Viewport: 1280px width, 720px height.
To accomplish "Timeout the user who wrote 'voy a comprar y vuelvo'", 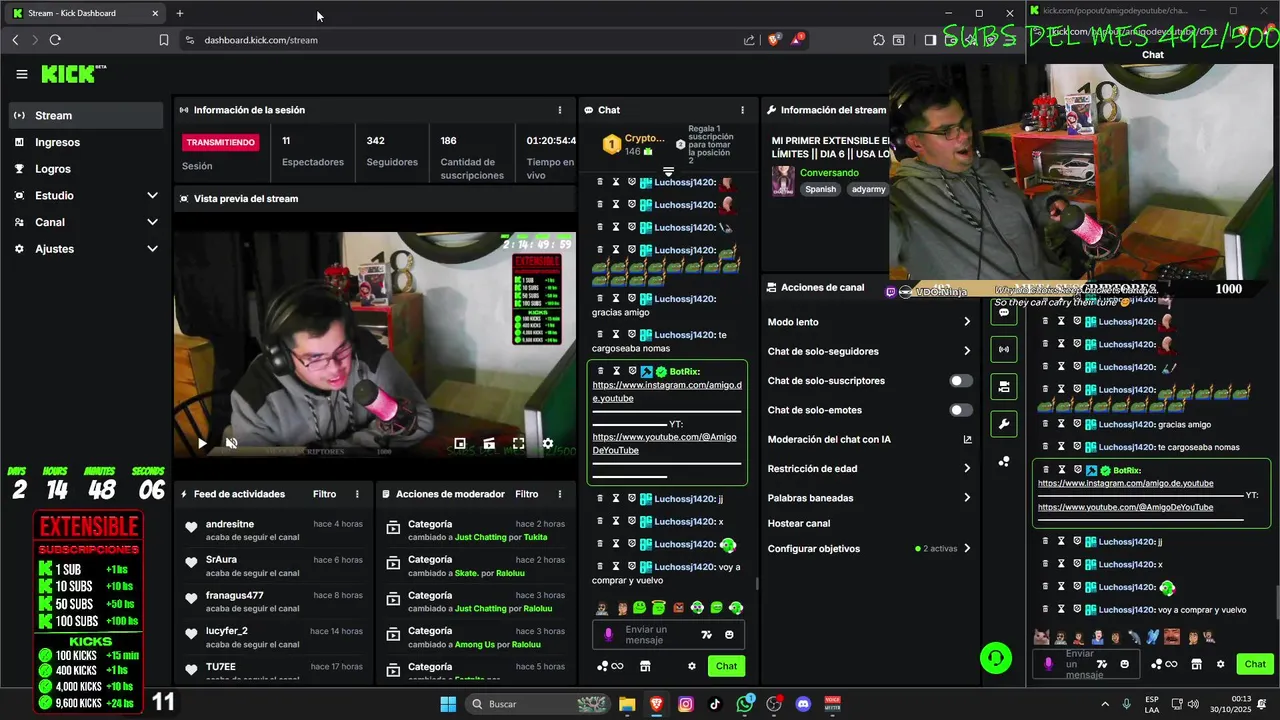I will point(616,566).
